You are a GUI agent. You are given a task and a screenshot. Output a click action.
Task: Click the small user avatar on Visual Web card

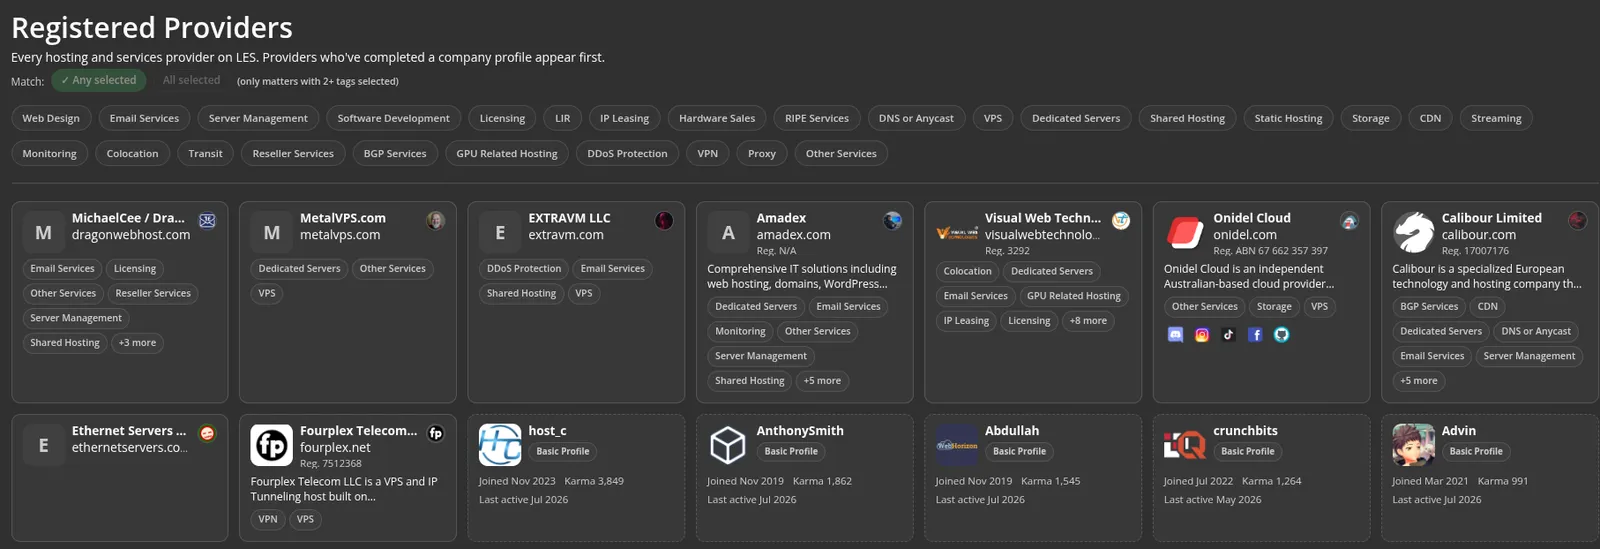click(x=1121, y=221)
